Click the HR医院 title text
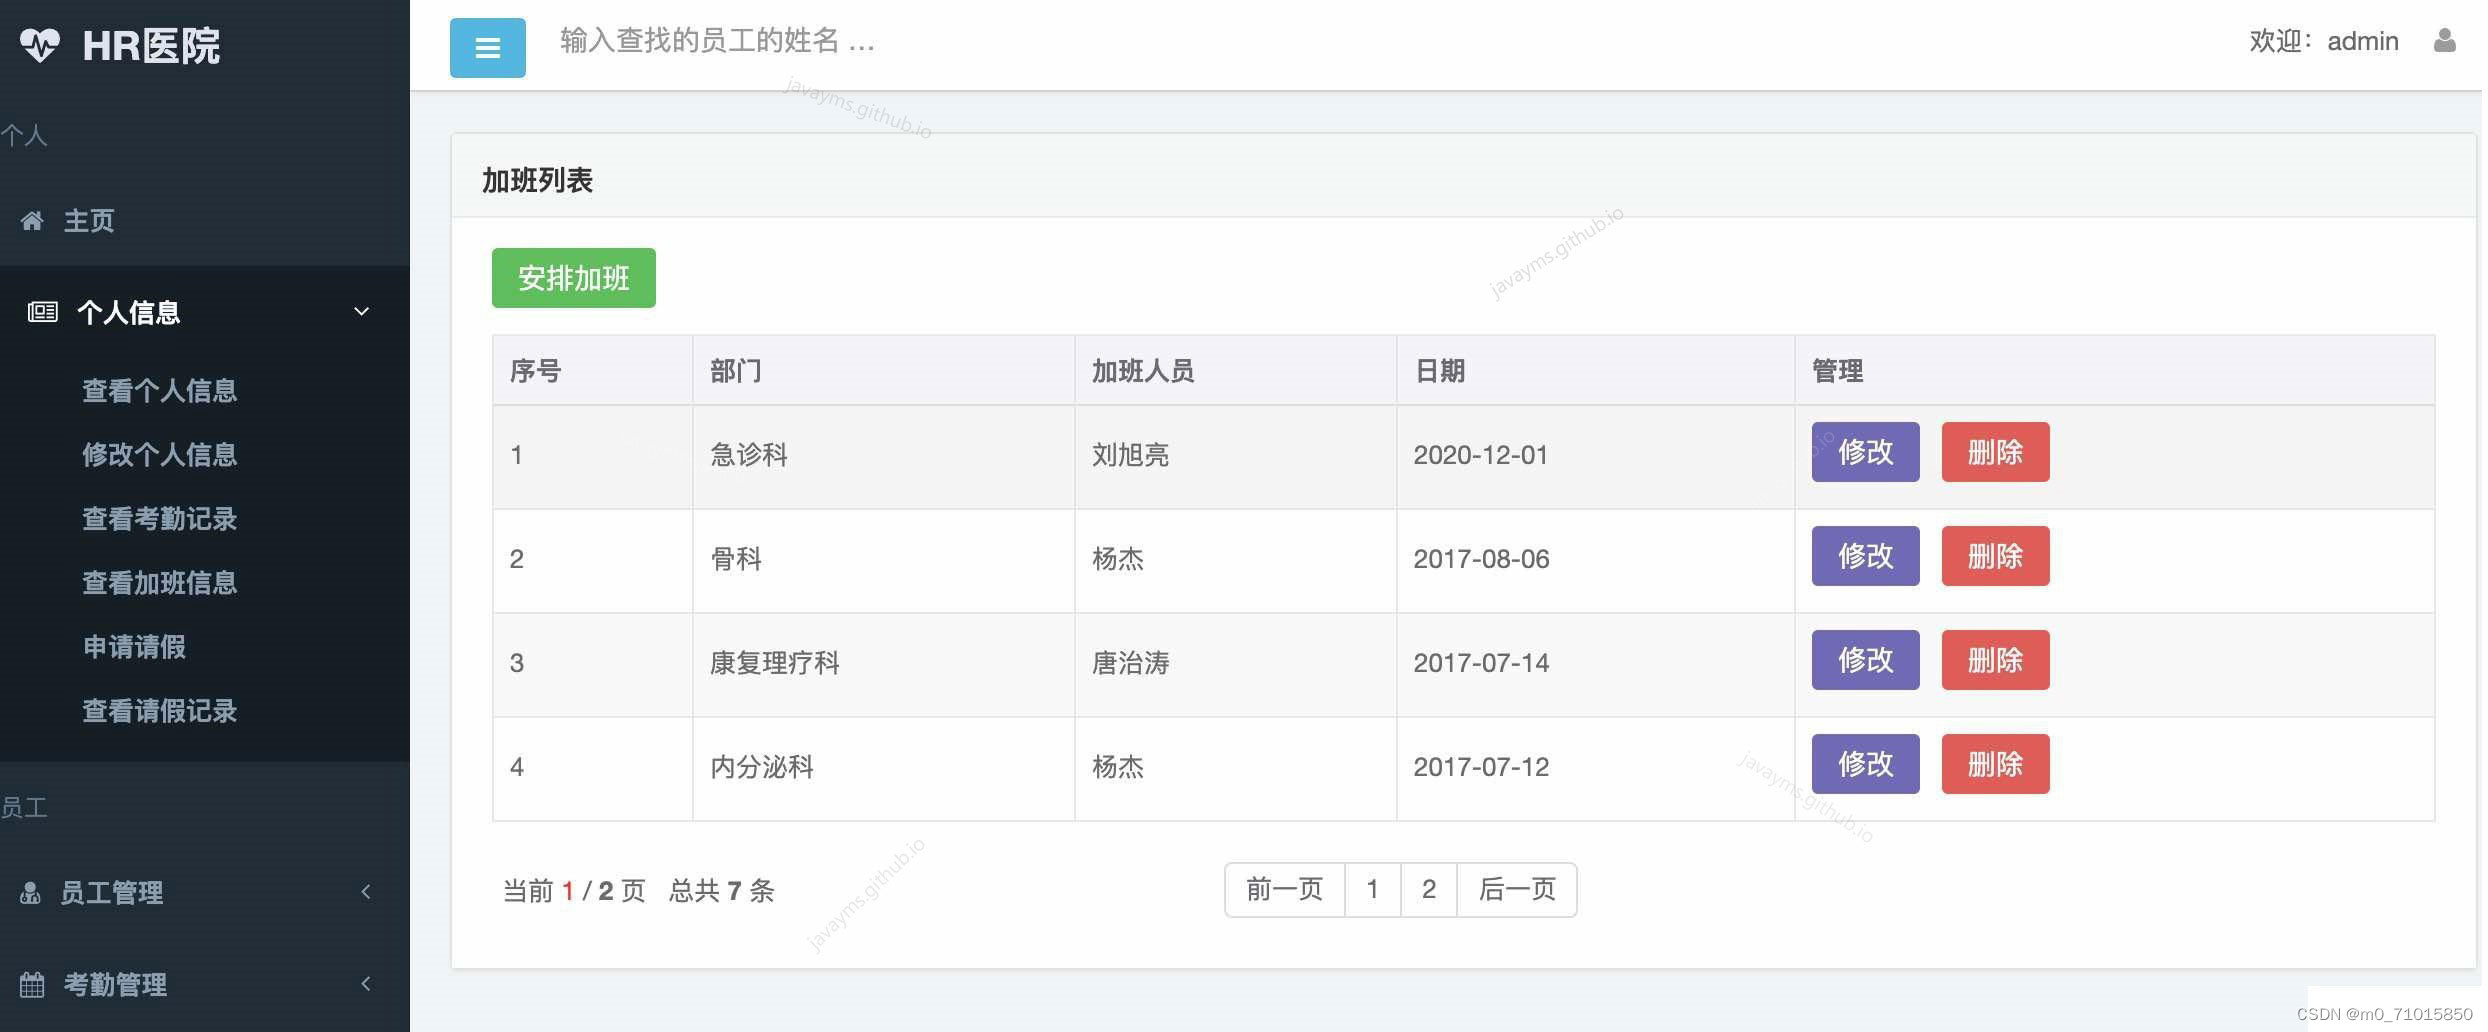The image size is (2488, 1032). 151,46
